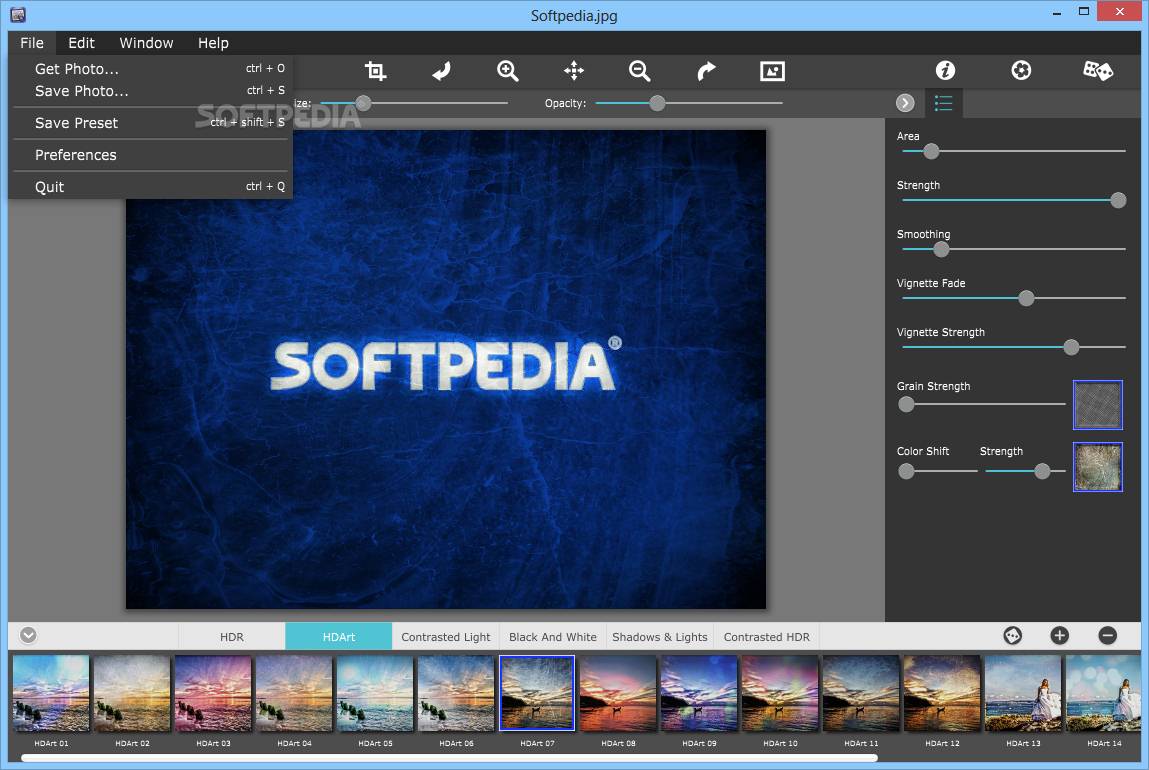
Task: Select the color shift texture swatch
Action: 1098,467
